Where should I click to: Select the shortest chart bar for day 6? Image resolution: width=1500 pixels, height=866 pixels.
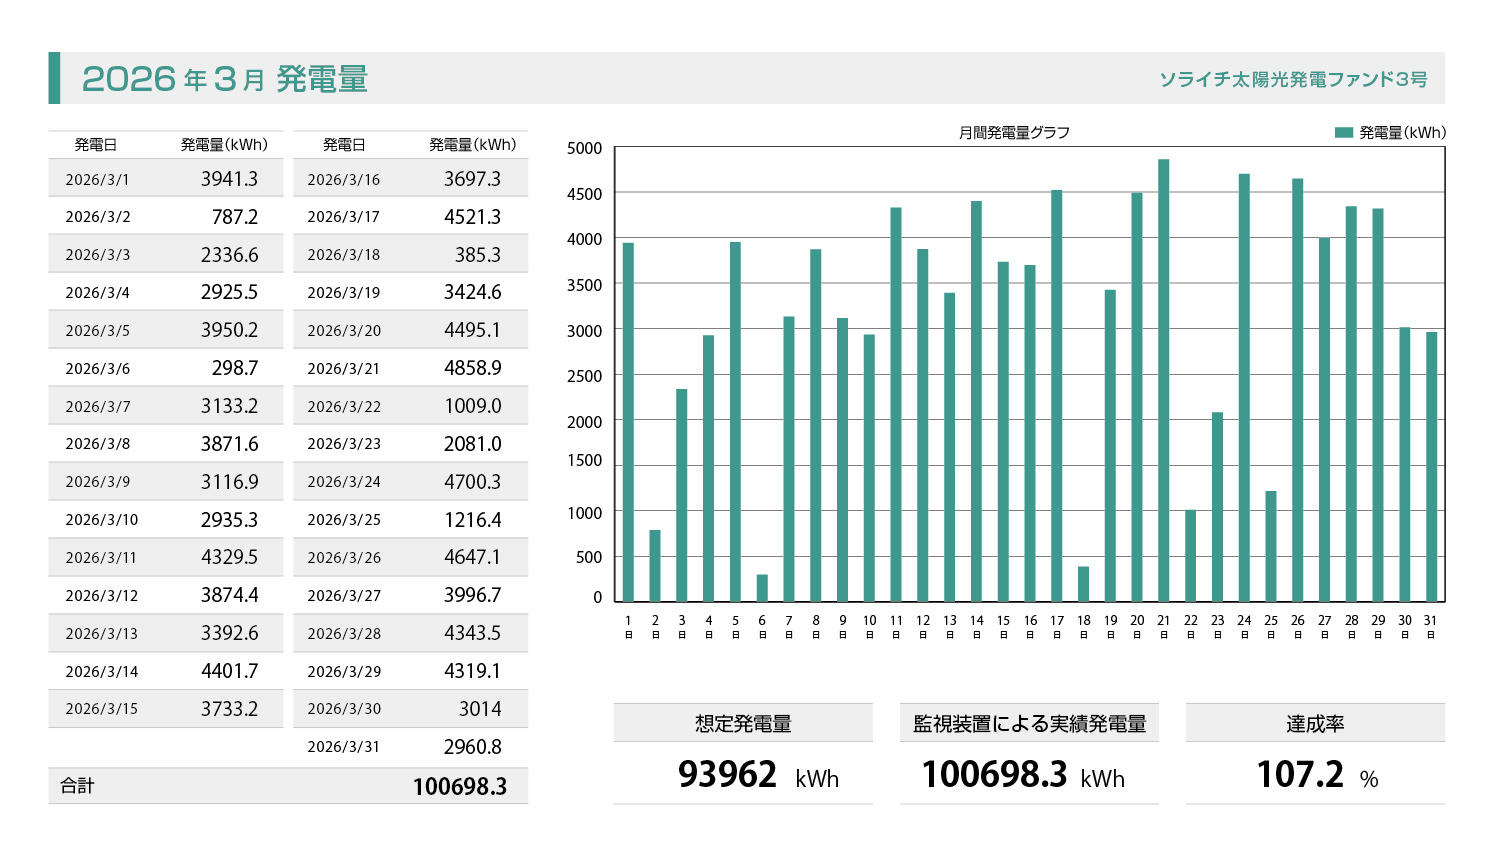pyautogui.click(x=762, y=588)
